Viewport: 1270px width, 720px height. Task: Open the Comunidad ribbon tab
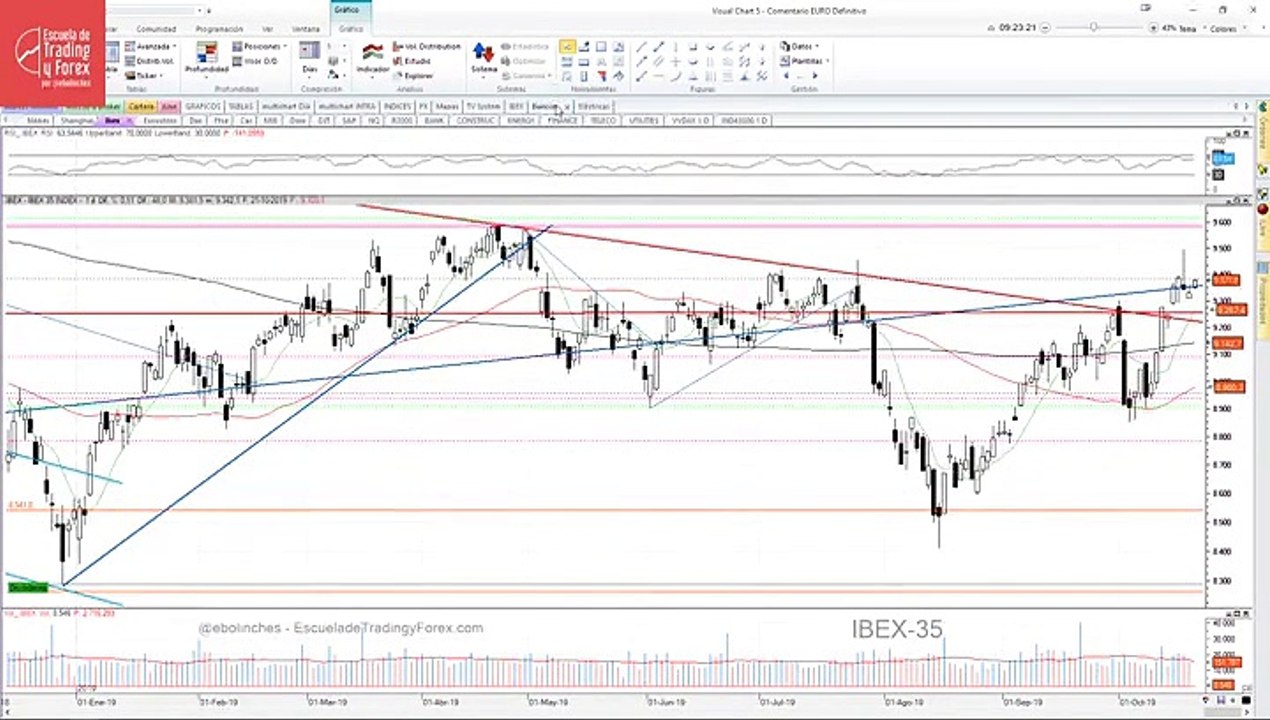(156, 29)
